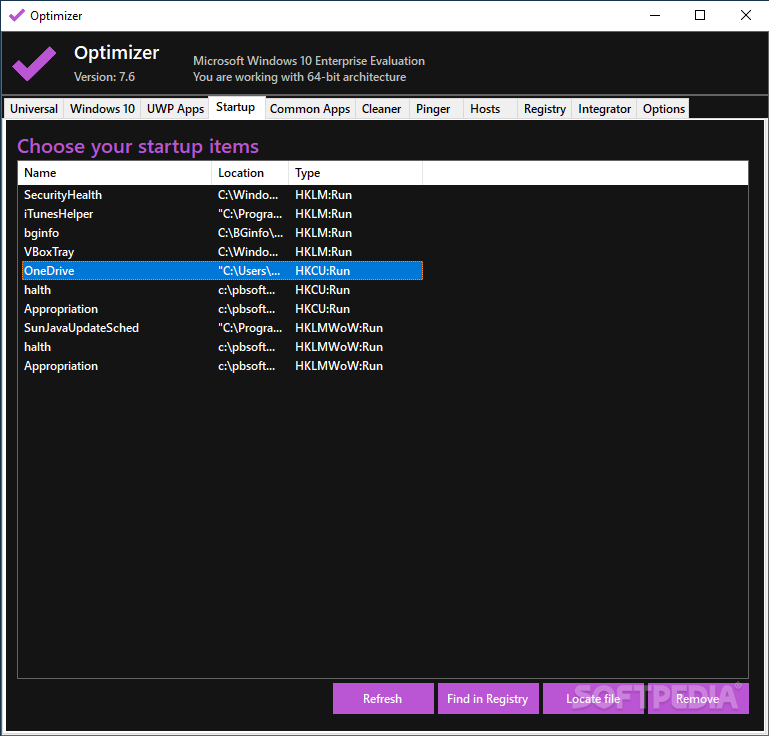Screen dimensions: 769x736
Task: Click the large purple checkmark Optimizer logo
Action: (x=34, y=64)
